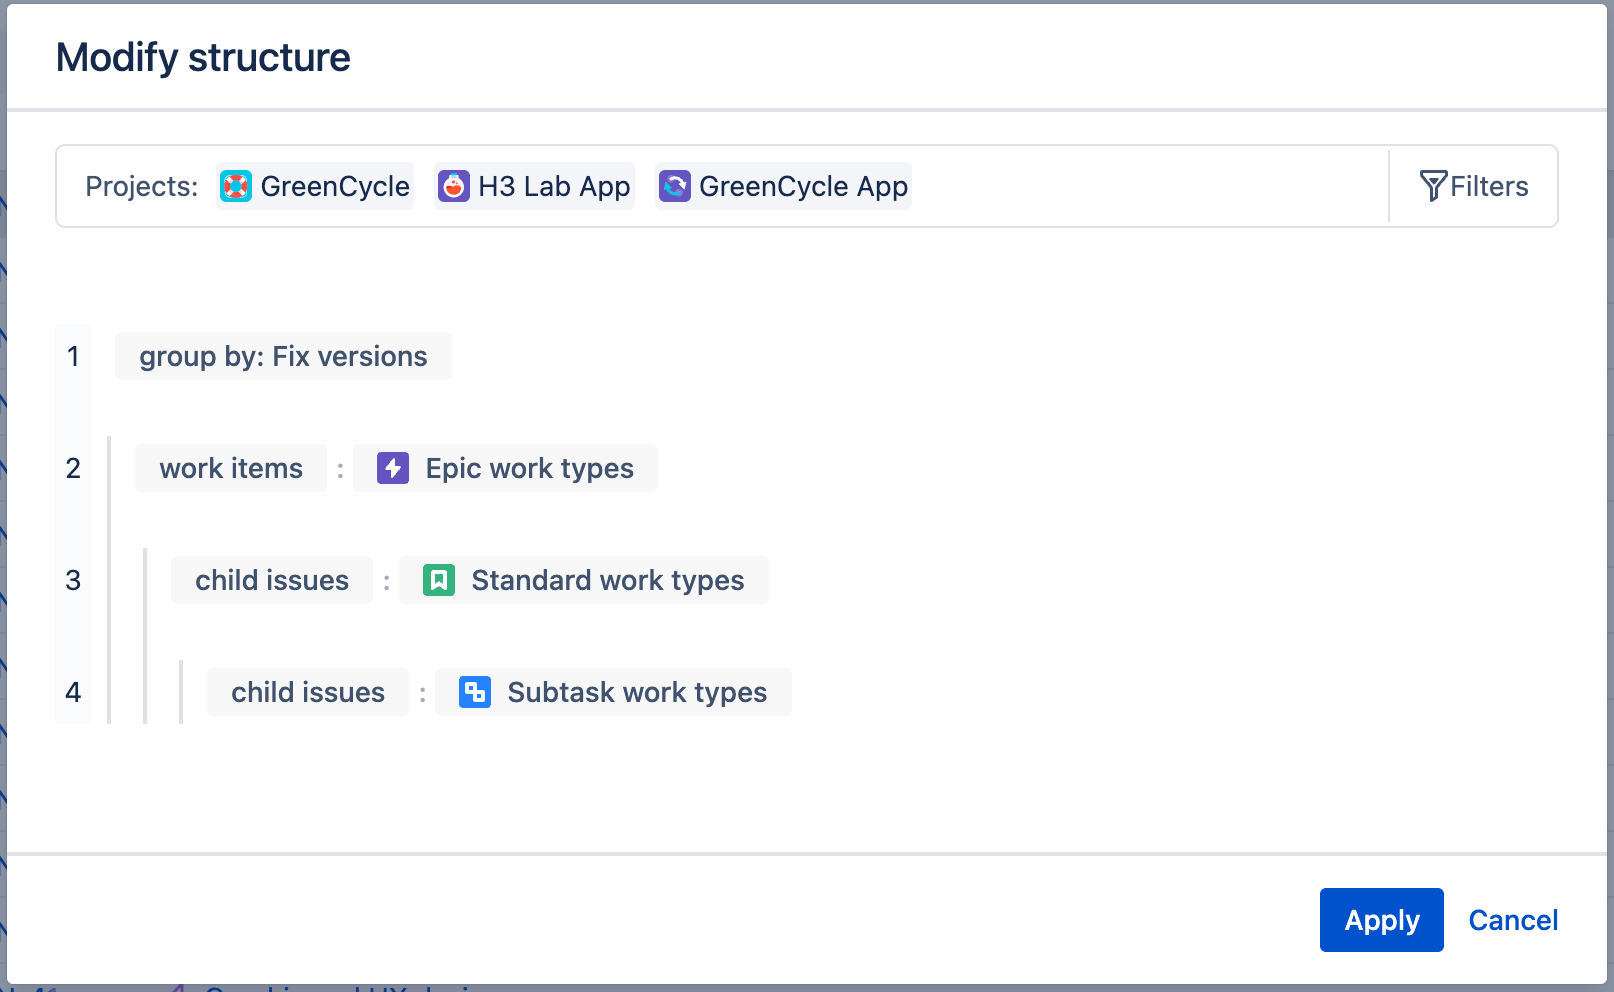
Task: Click the purple Epic lightning icon
Action: tap(393, 468)
